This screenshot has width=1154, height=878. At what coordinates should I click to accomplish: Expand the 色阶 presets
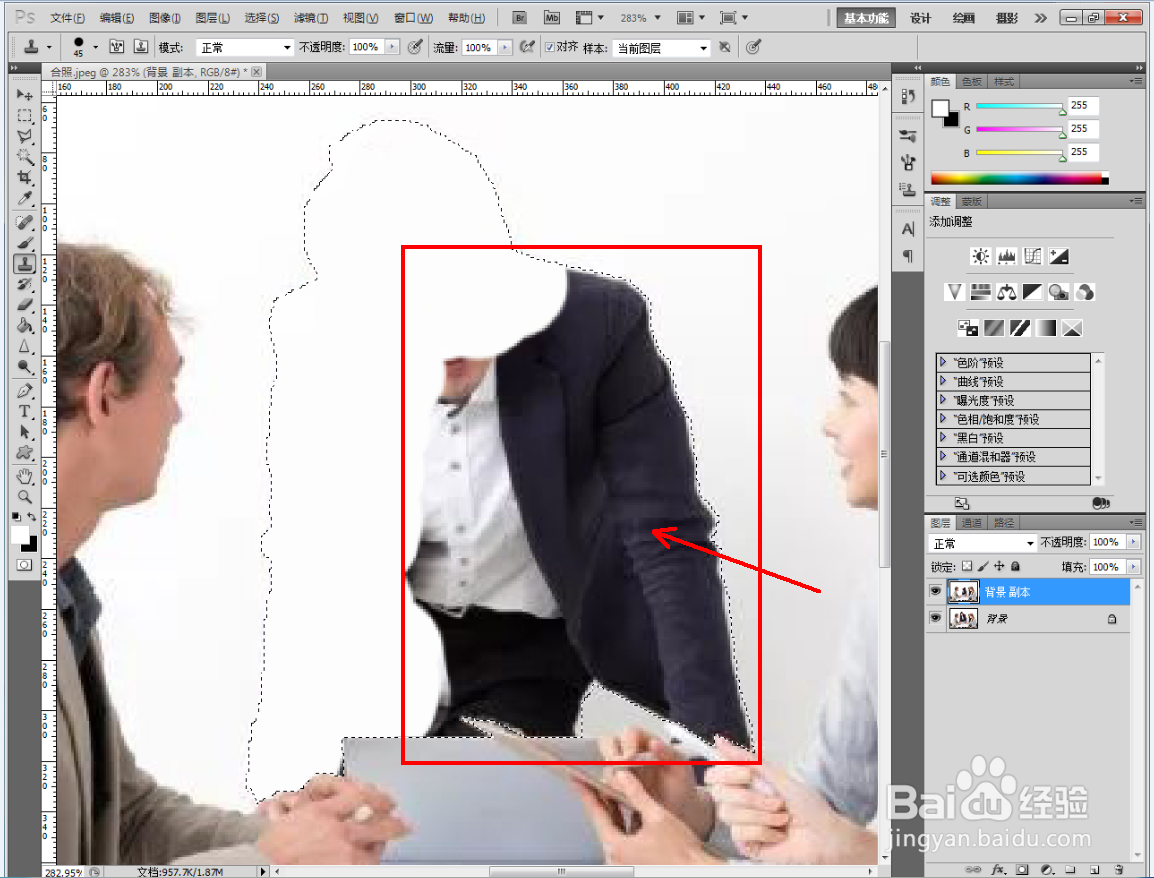pyautogui.click(x=943, y=362)
